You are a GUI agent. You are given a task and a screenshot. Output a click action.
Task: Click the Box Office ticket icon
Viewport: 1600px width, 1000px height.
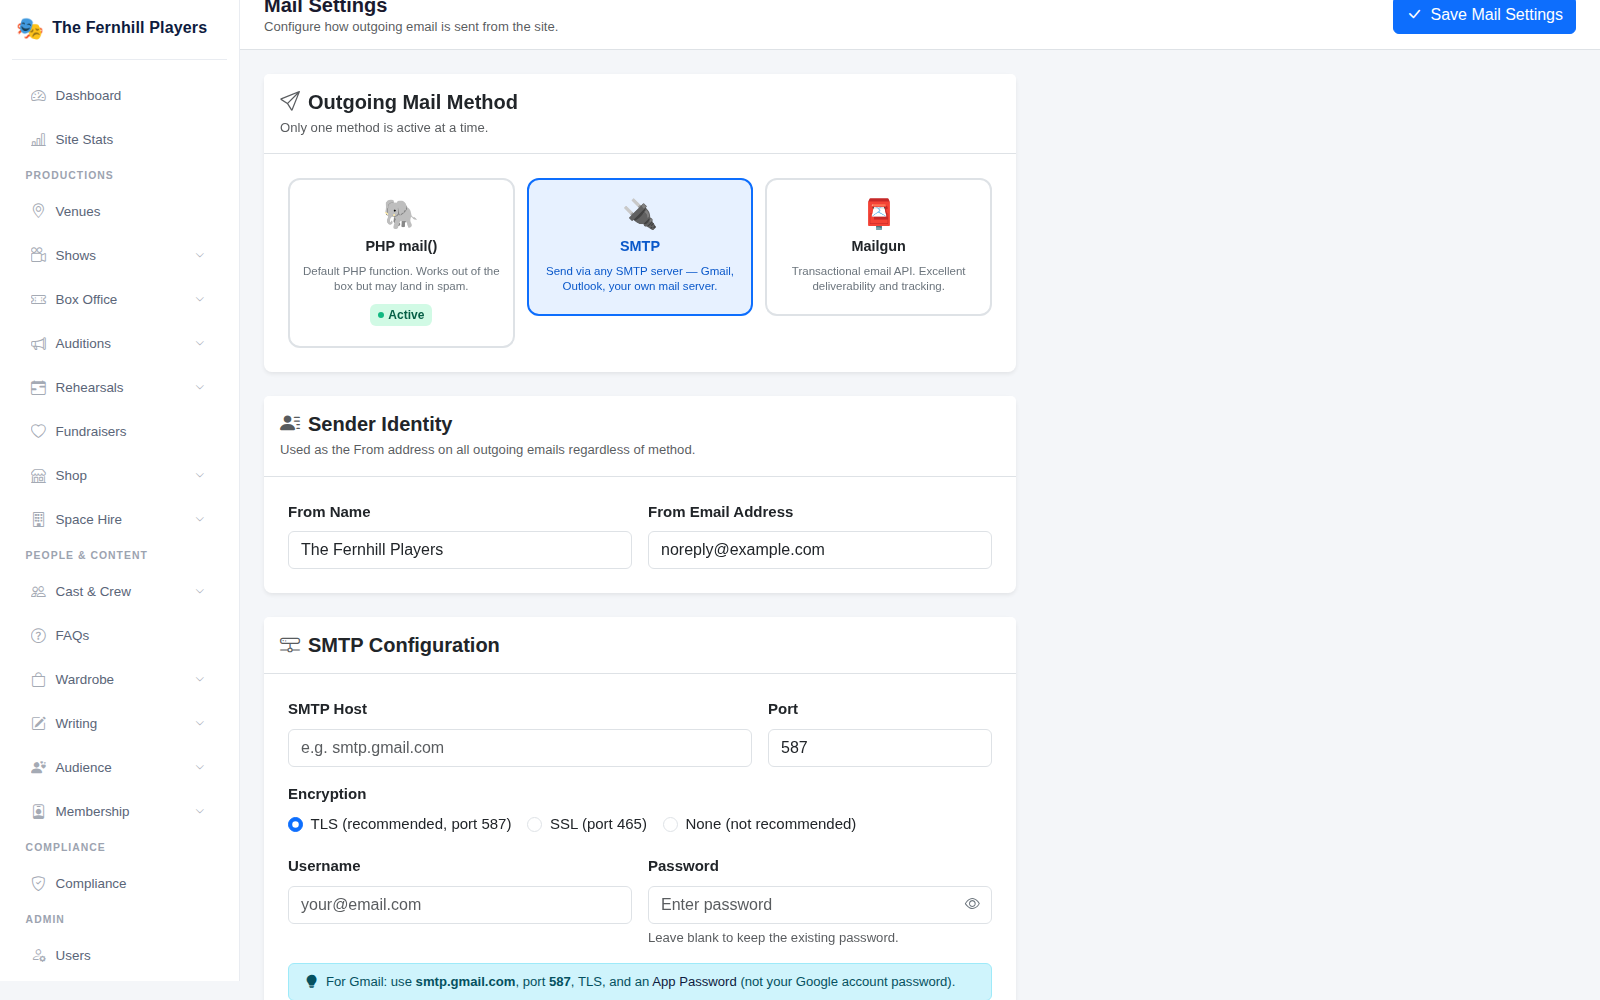pos(39,300)
